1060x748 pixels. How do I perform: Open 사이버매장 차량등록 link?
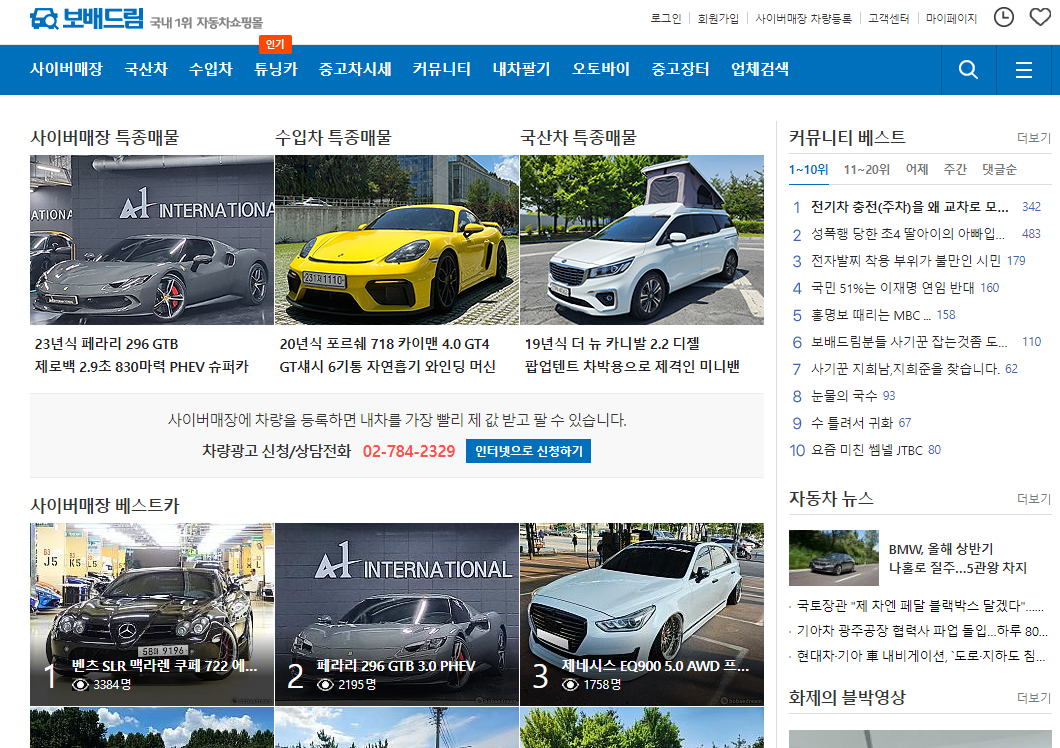coord(803,18)
